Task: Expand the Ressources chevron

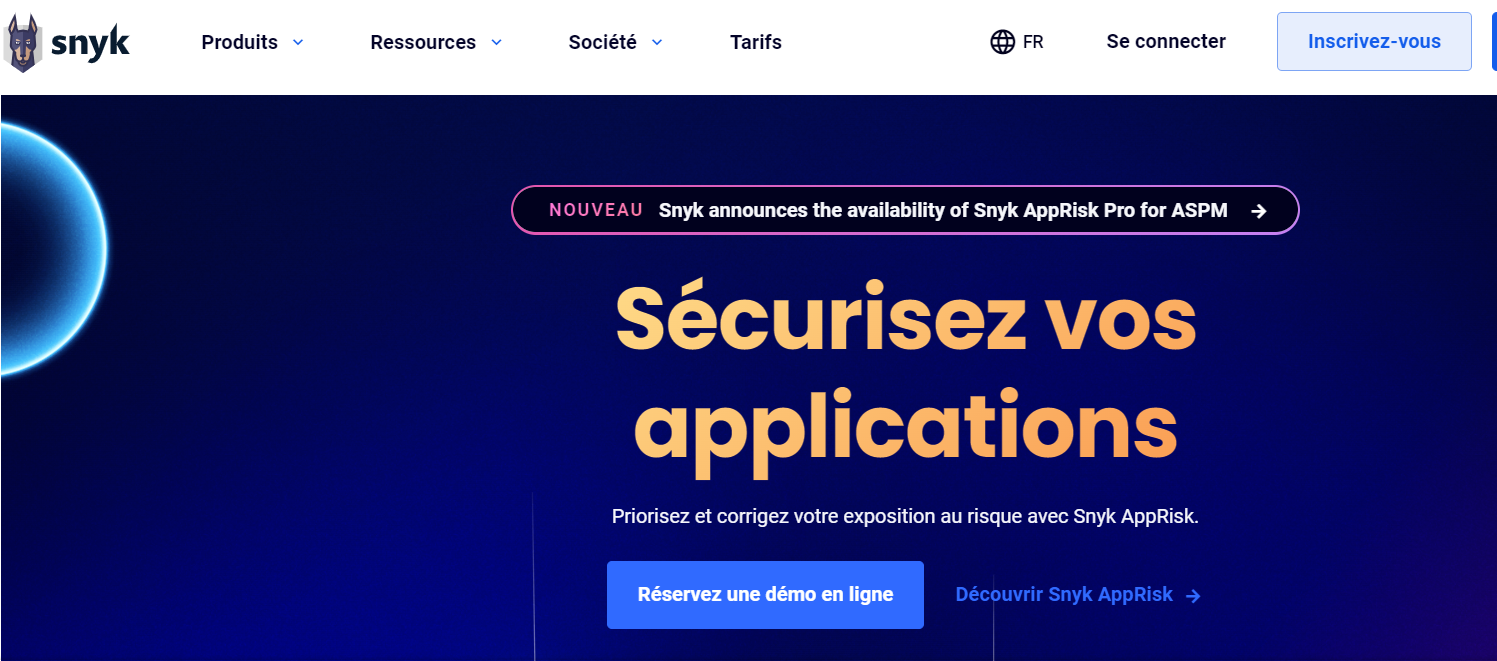Action: [496, 42]
